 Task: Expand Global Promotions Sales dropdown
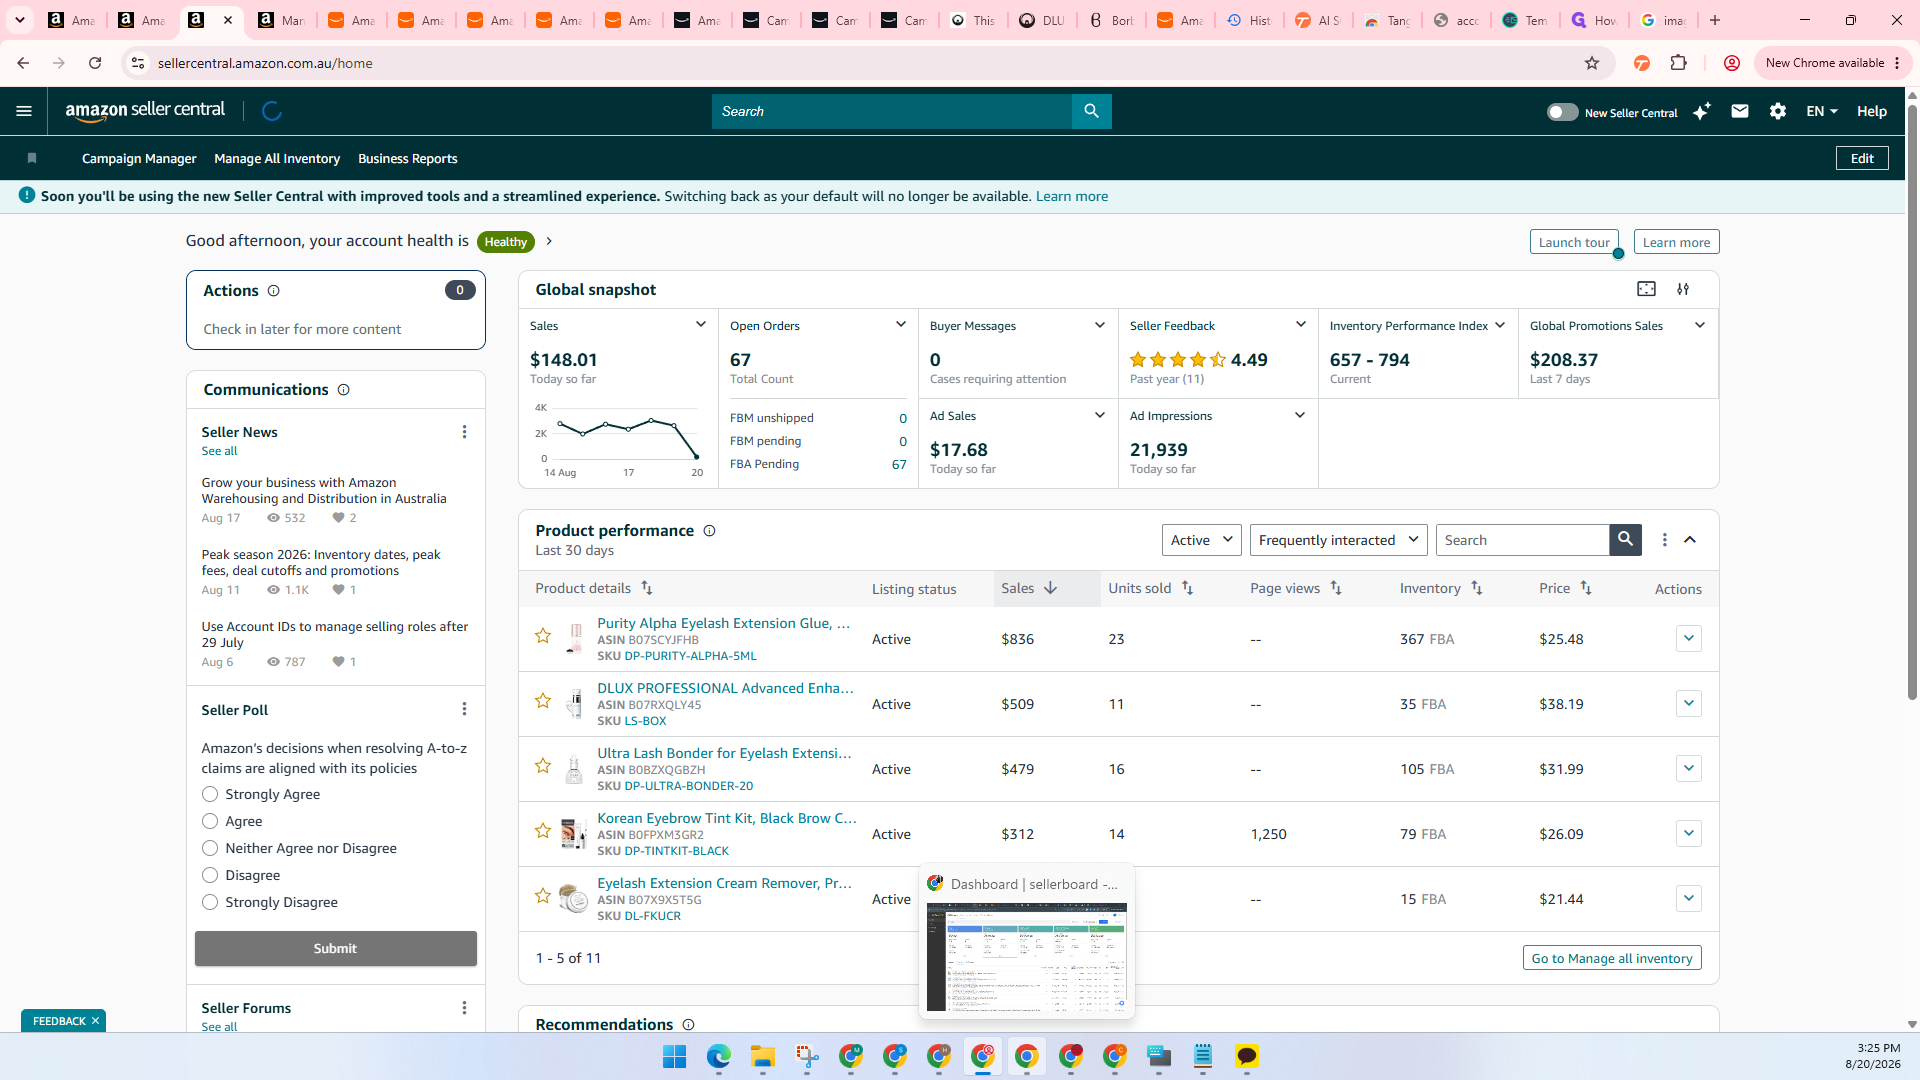point(1700,325)
